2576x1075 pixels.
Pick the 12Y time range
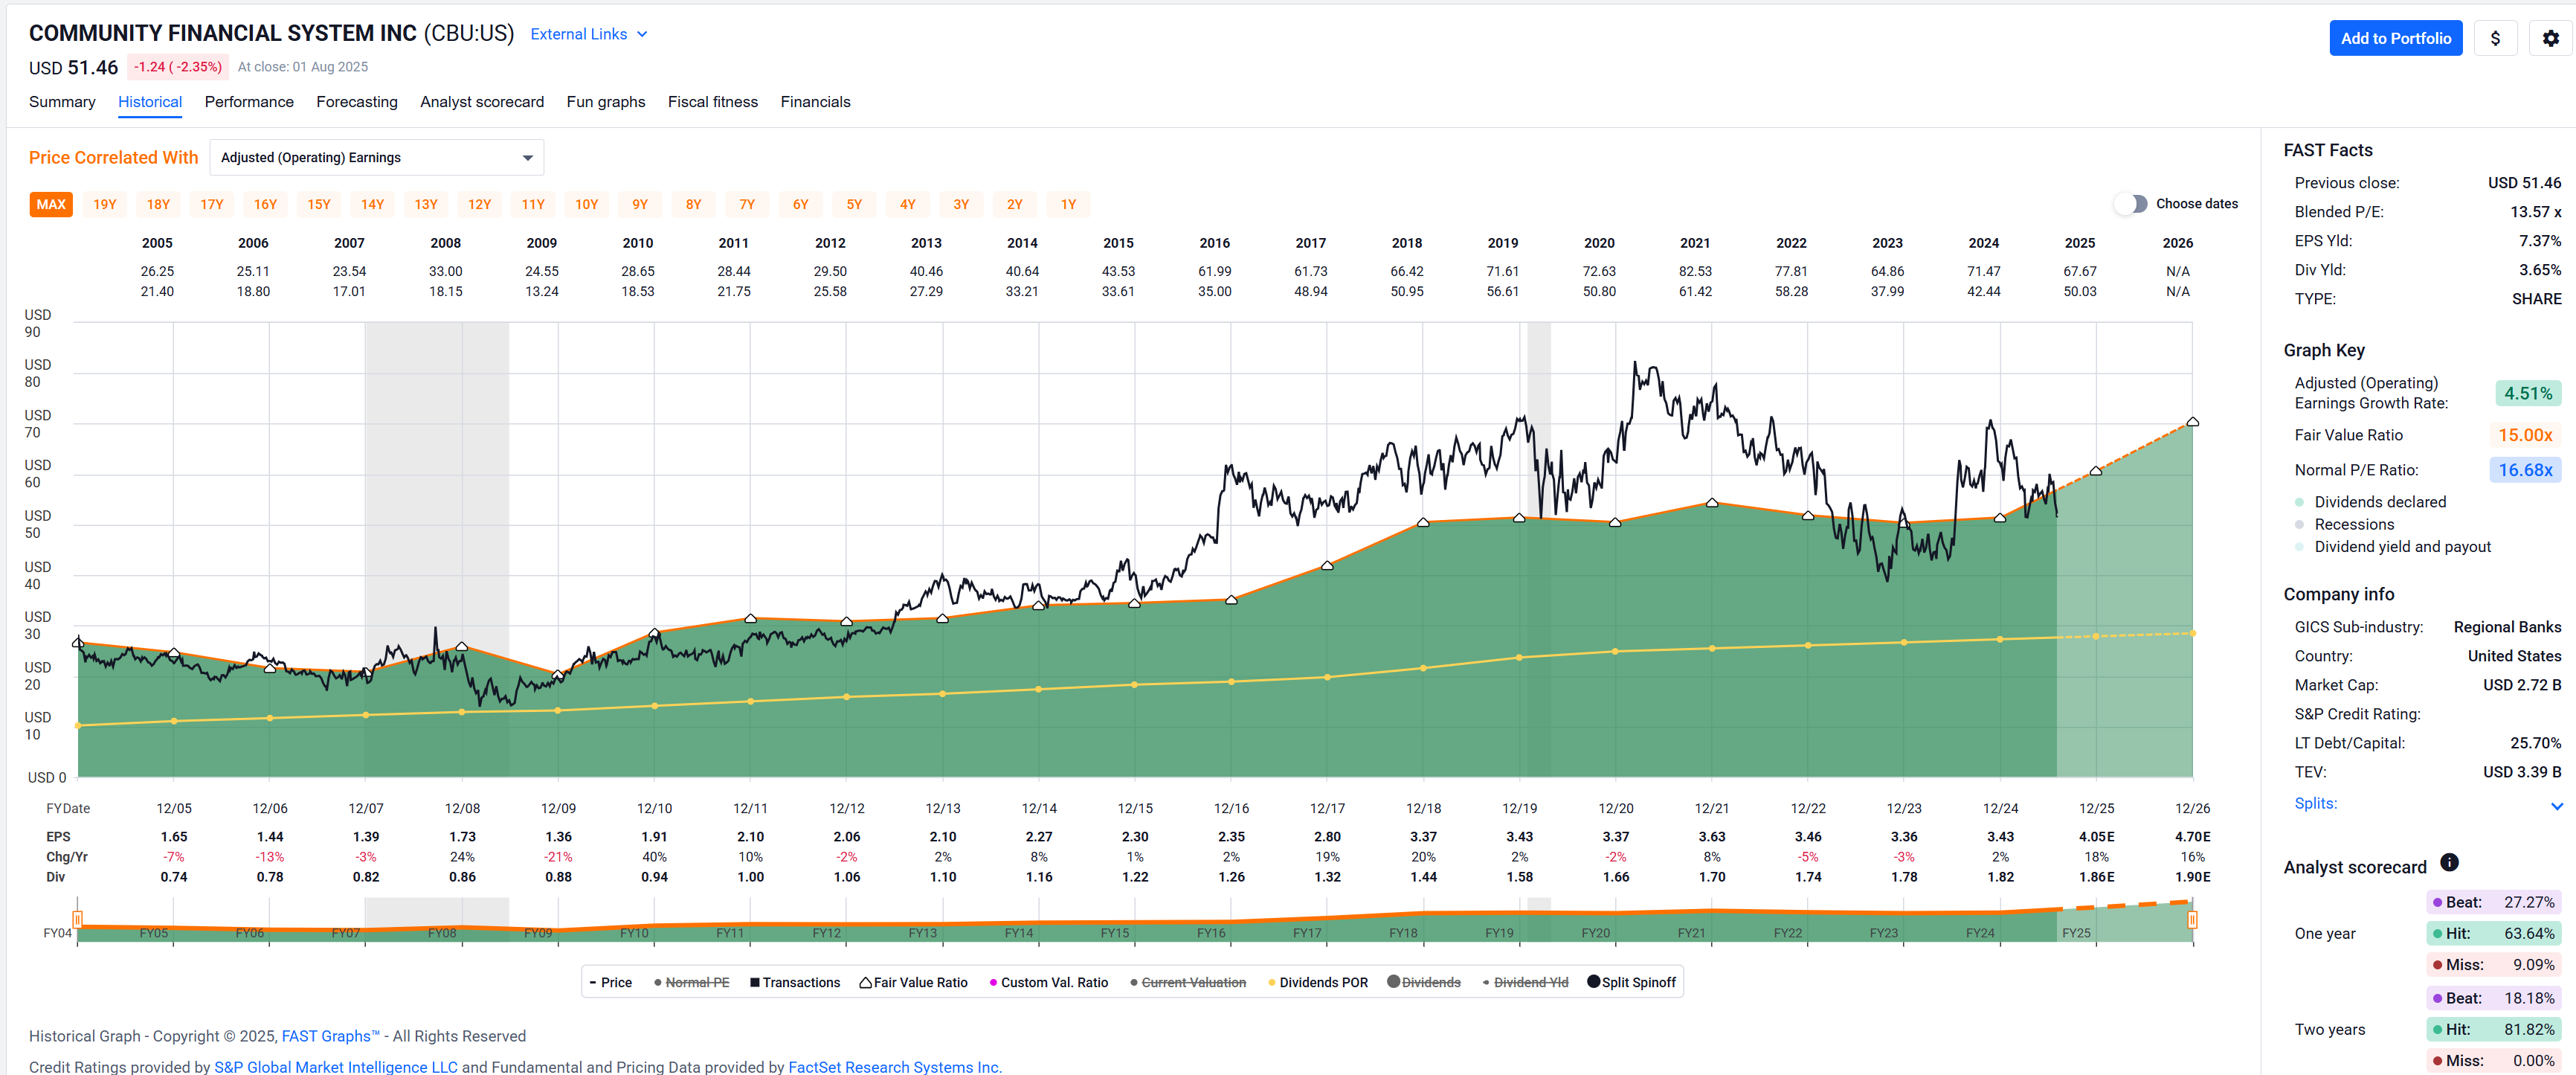pyautogui.click(x=480, y=204)
